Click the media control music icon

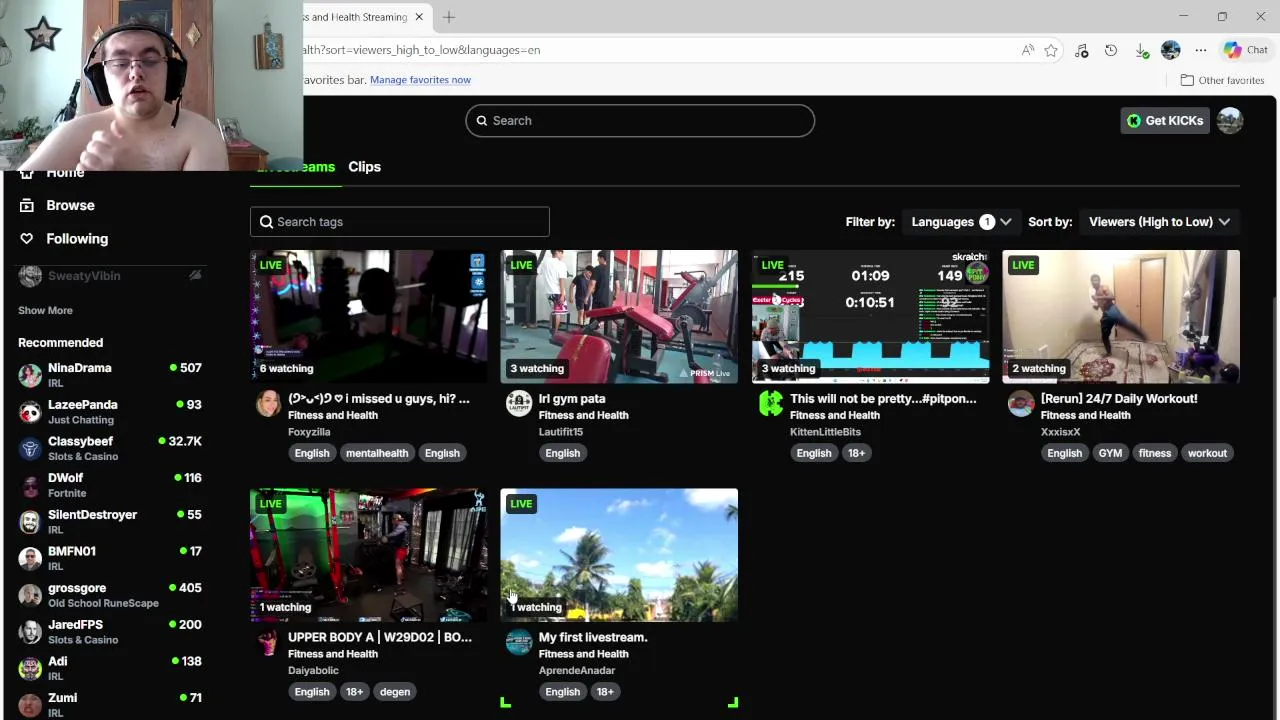(1081, 50)
